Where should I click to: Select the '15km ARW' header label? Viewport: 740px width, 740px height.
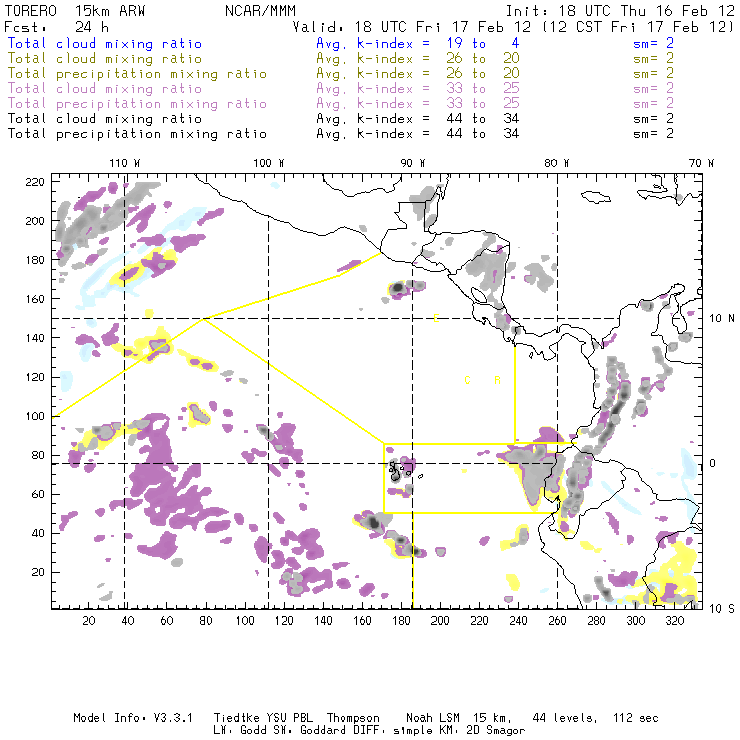pyautogui.click(x=110, y=11)
